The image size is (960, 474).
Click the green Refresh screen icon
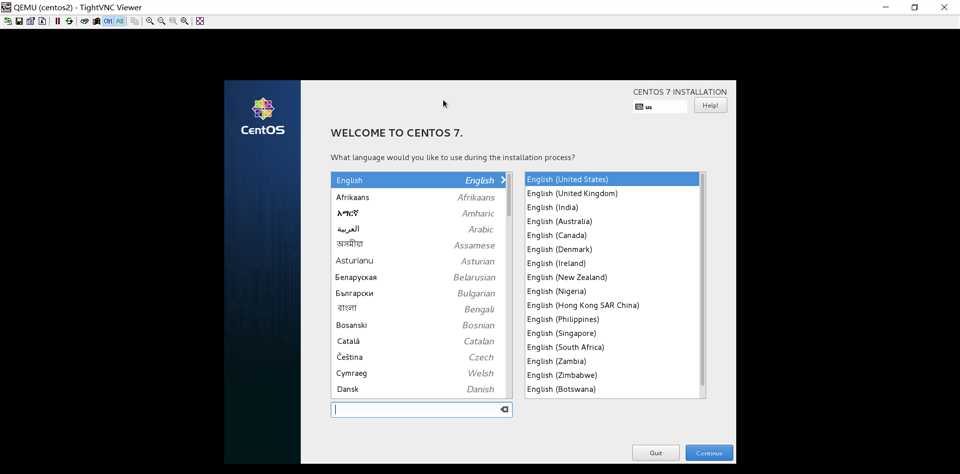69,21
